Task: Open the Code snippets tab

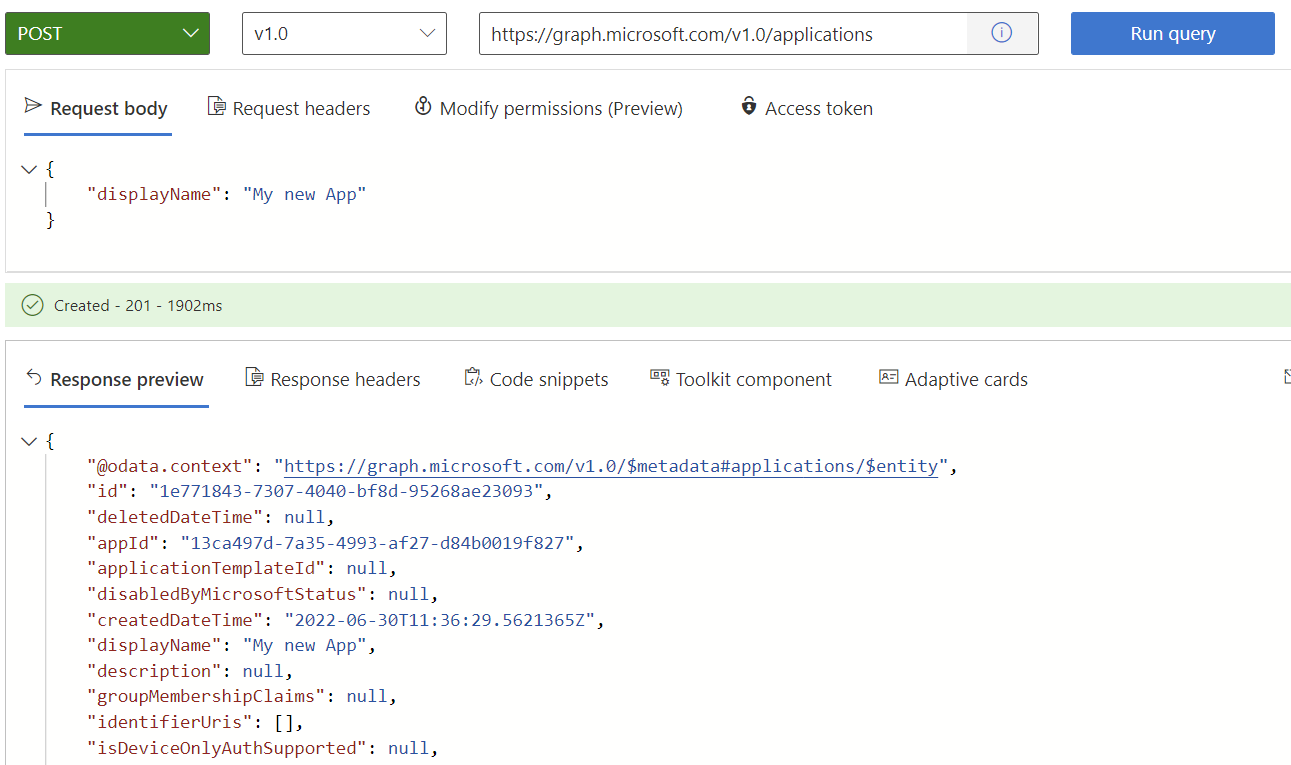Action: (536, 380)
